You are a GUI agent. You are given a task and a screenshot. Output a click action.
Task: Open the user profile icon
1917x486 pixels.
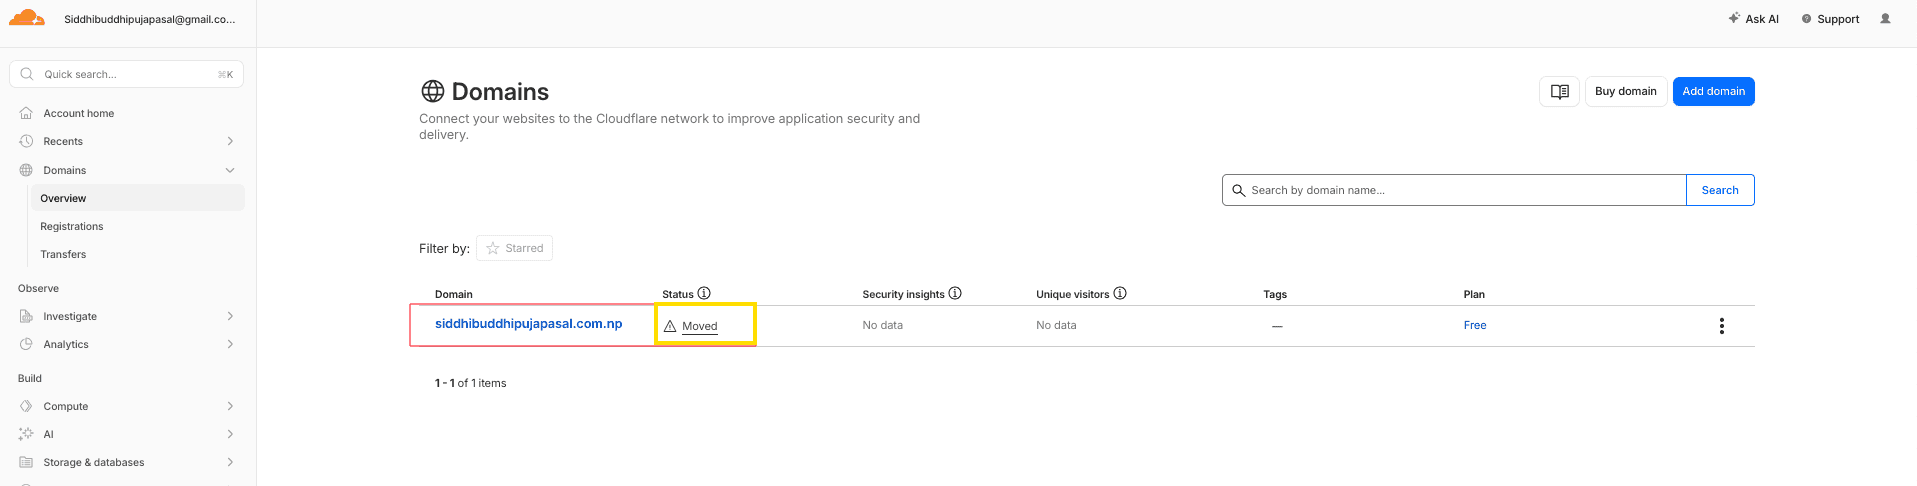coord(1885,18)
